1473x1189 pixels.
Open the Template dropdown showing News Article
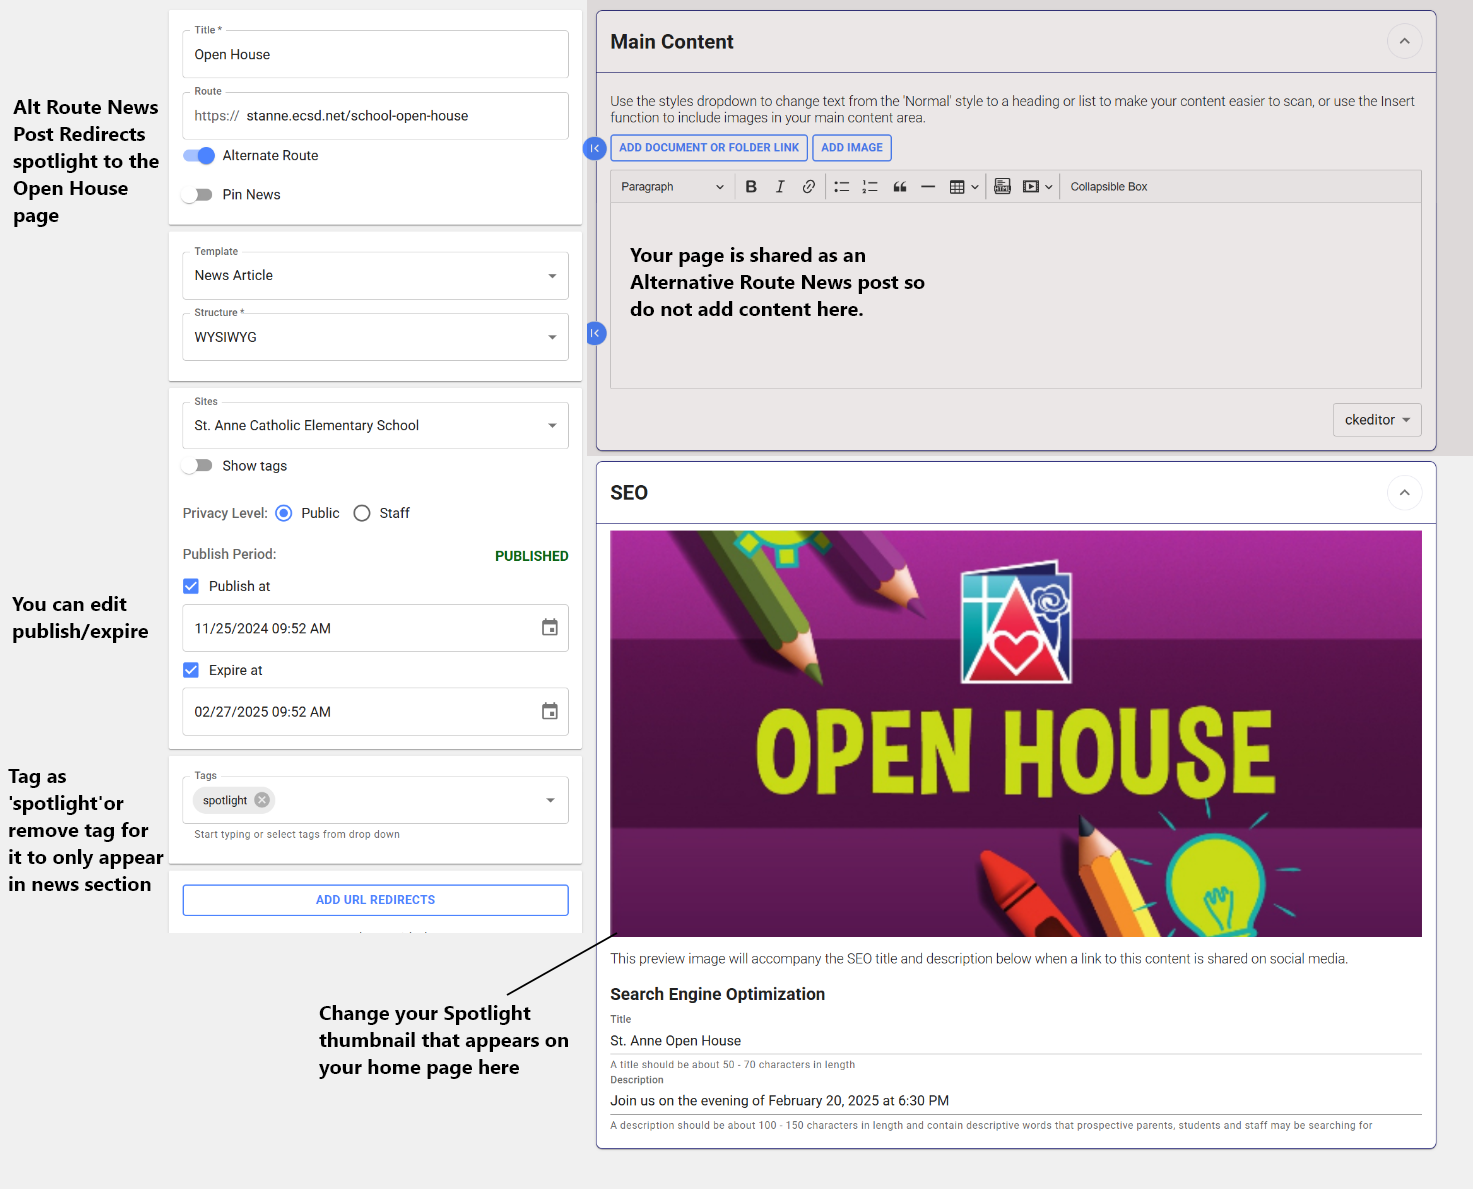[x=375, y=276]
